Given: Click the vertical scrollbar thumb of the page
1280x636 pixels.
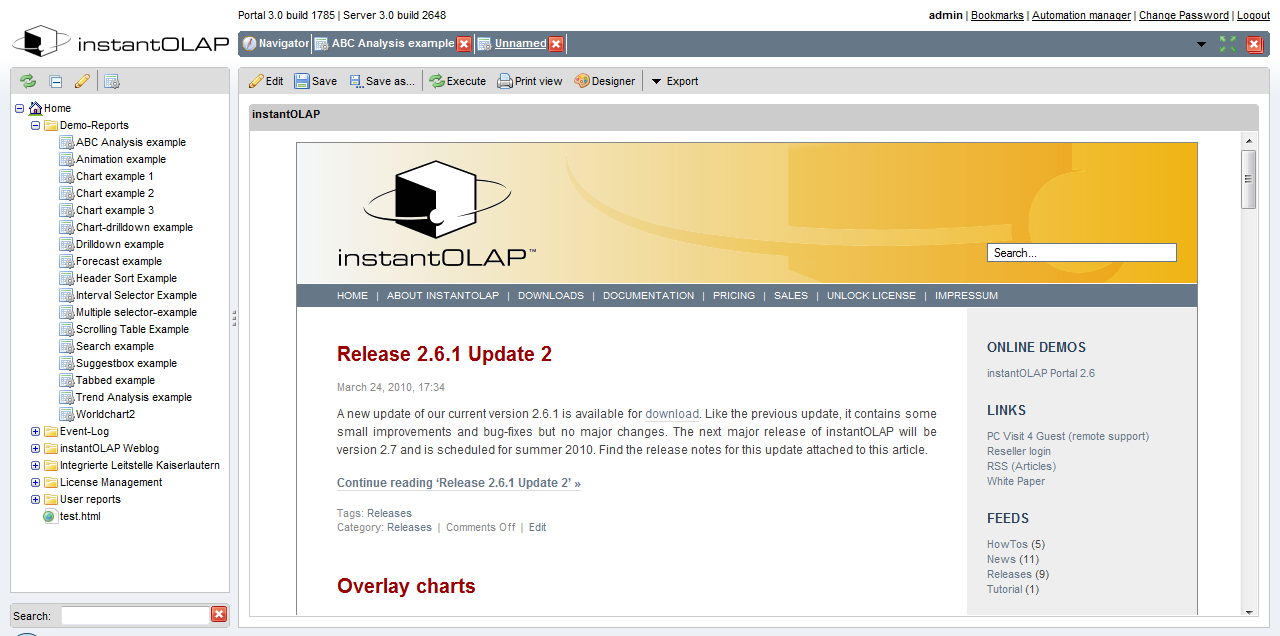Looking at the screenshot, I should (1248, 179).
